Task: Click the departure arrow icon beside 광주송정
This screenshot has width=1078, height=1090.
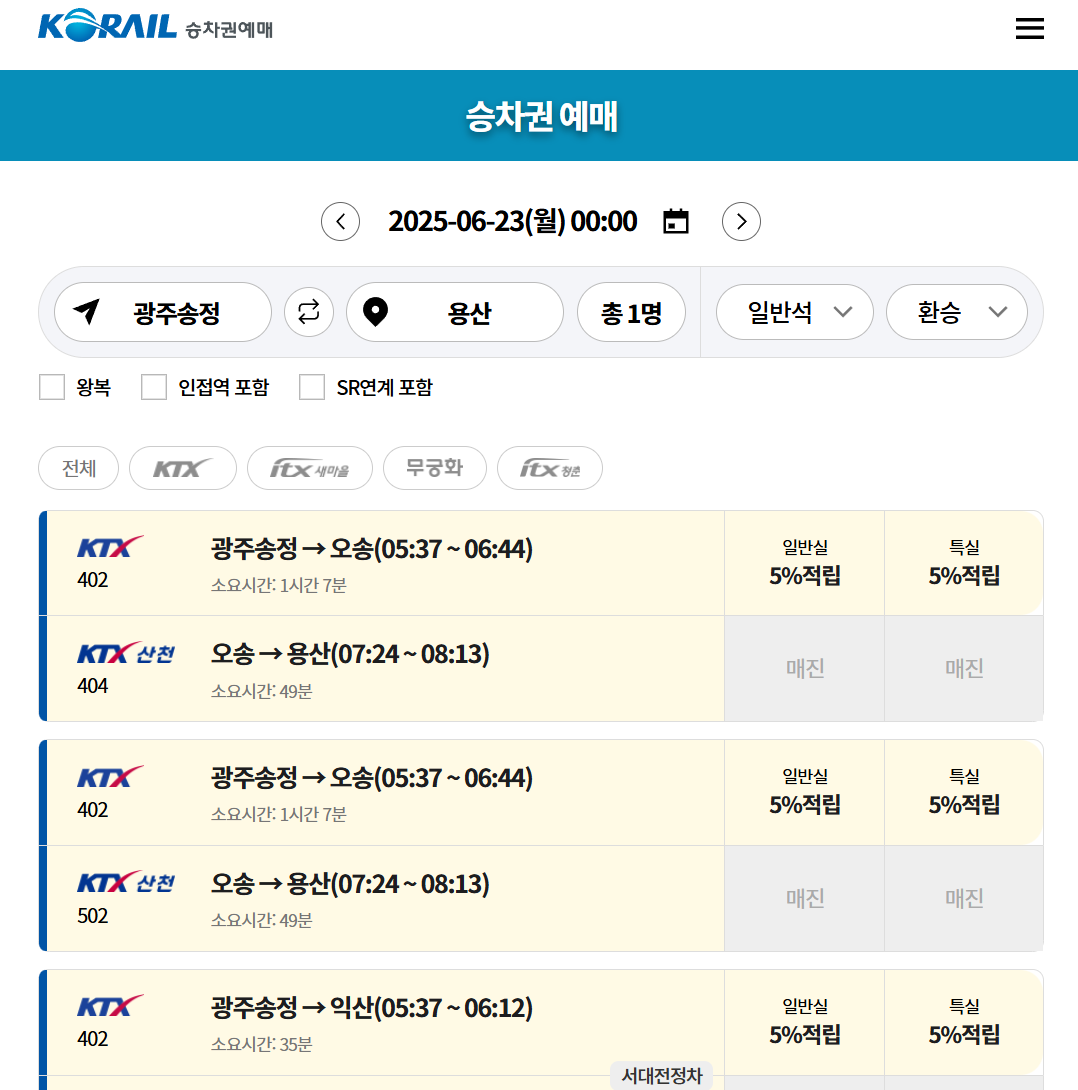Action: click(87, 311)
